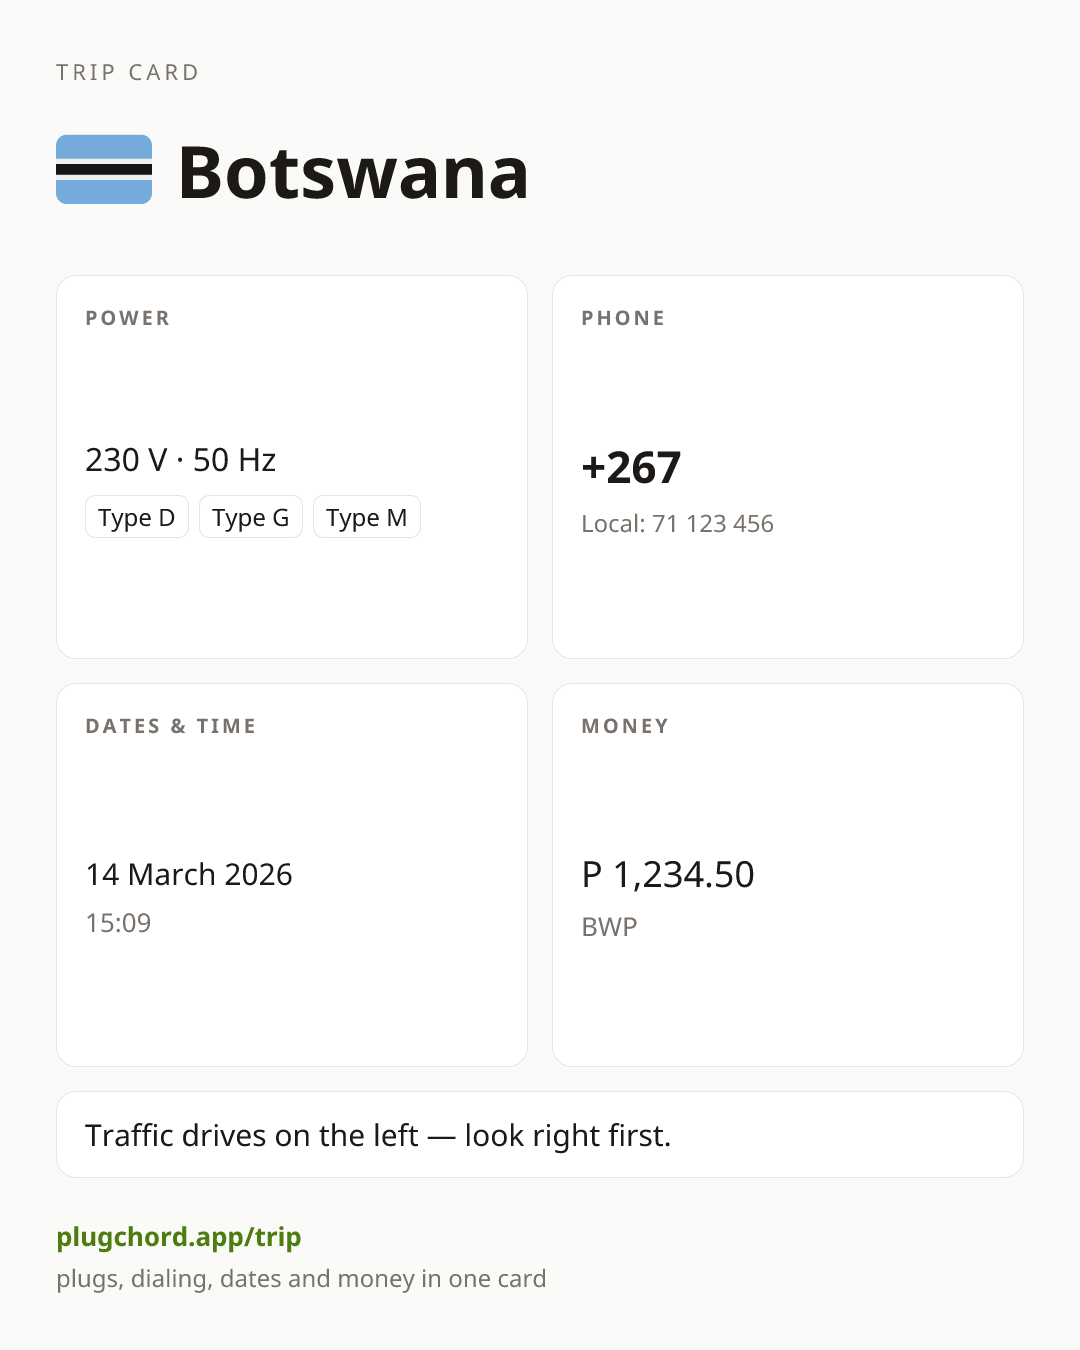Click the 15:09 time value
The width and height of the screenshot is (1080, 1350).
click(118, 922)
